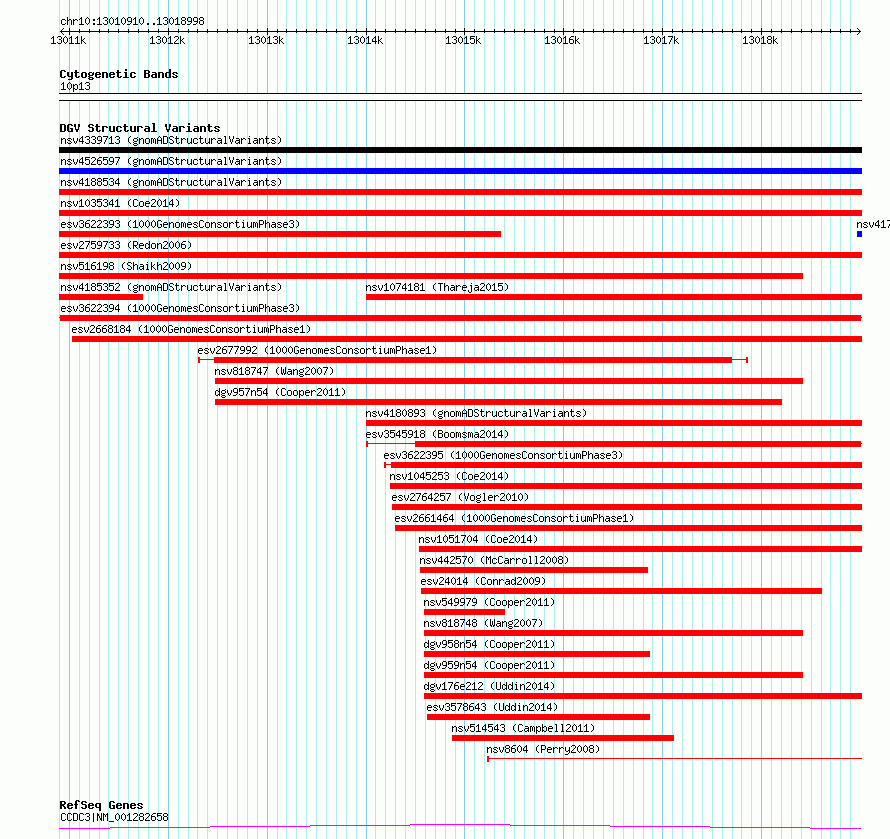Open esv2759733 (Redon2006) variant
The image size is (890, 839).
click(x=126, y=245)
